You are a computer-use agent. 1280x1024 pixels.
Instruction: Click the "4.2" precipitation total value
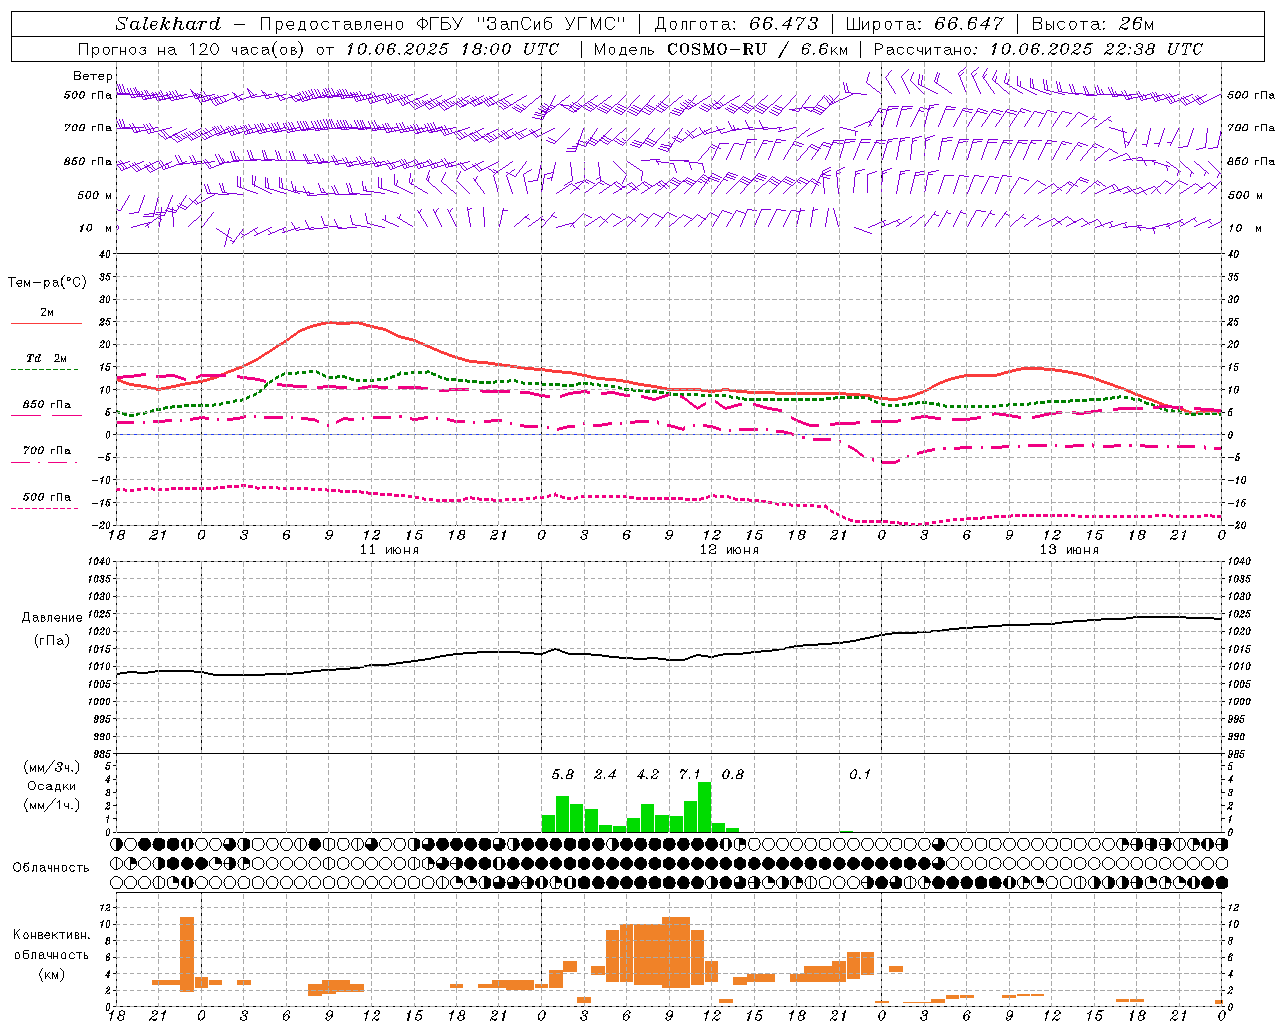[x=648, y=774]
